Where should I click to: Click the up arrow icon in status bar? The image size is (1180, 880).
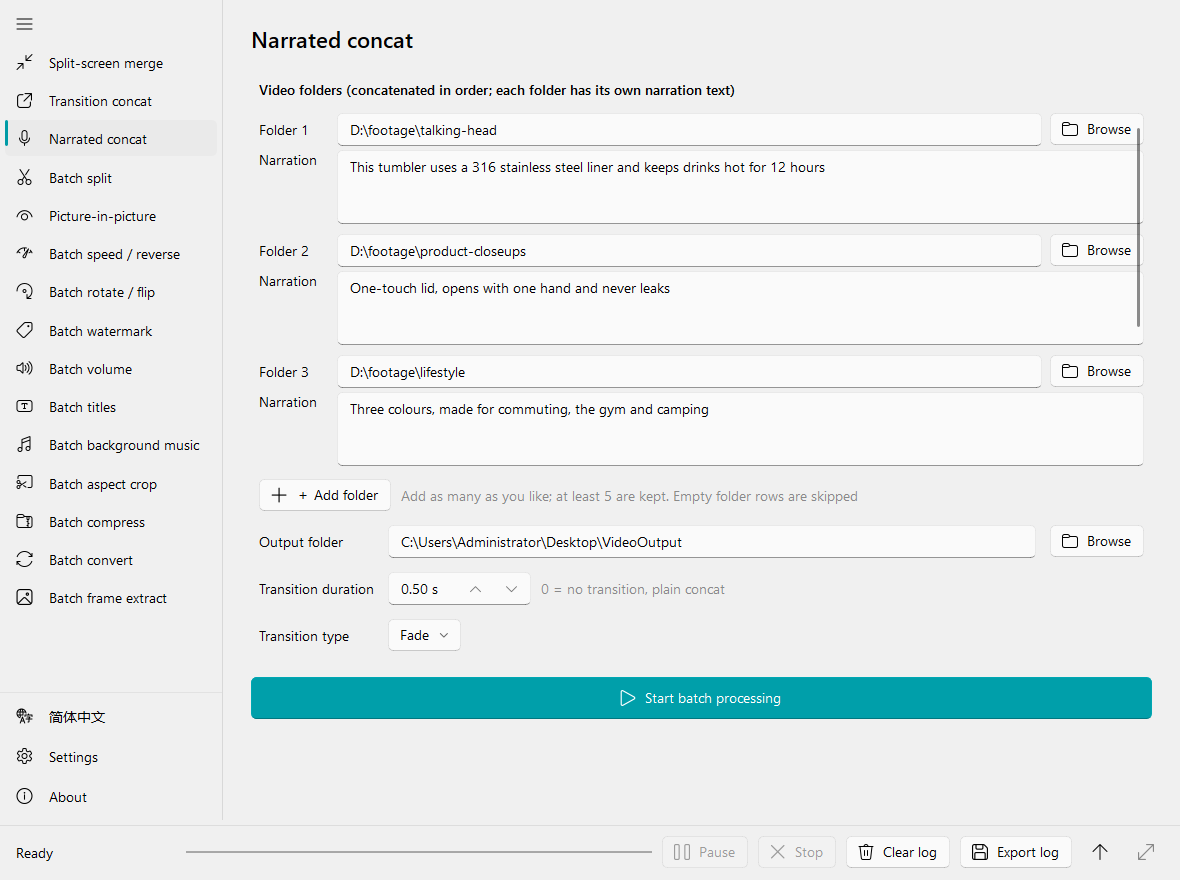click(x=1099, y=852)
